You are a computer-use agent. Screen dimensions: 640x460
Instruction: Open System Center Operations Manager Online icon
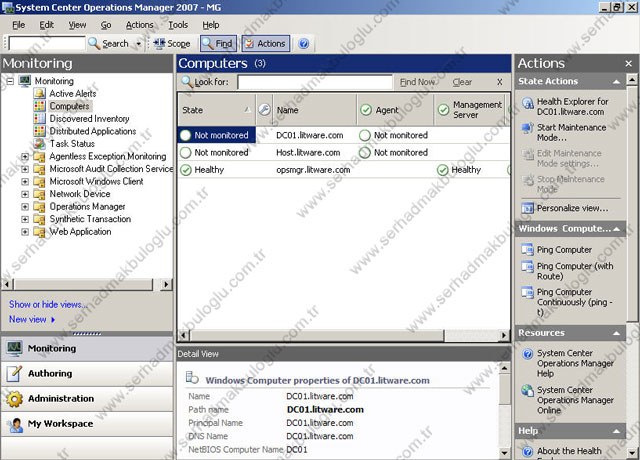pos(527,391)
